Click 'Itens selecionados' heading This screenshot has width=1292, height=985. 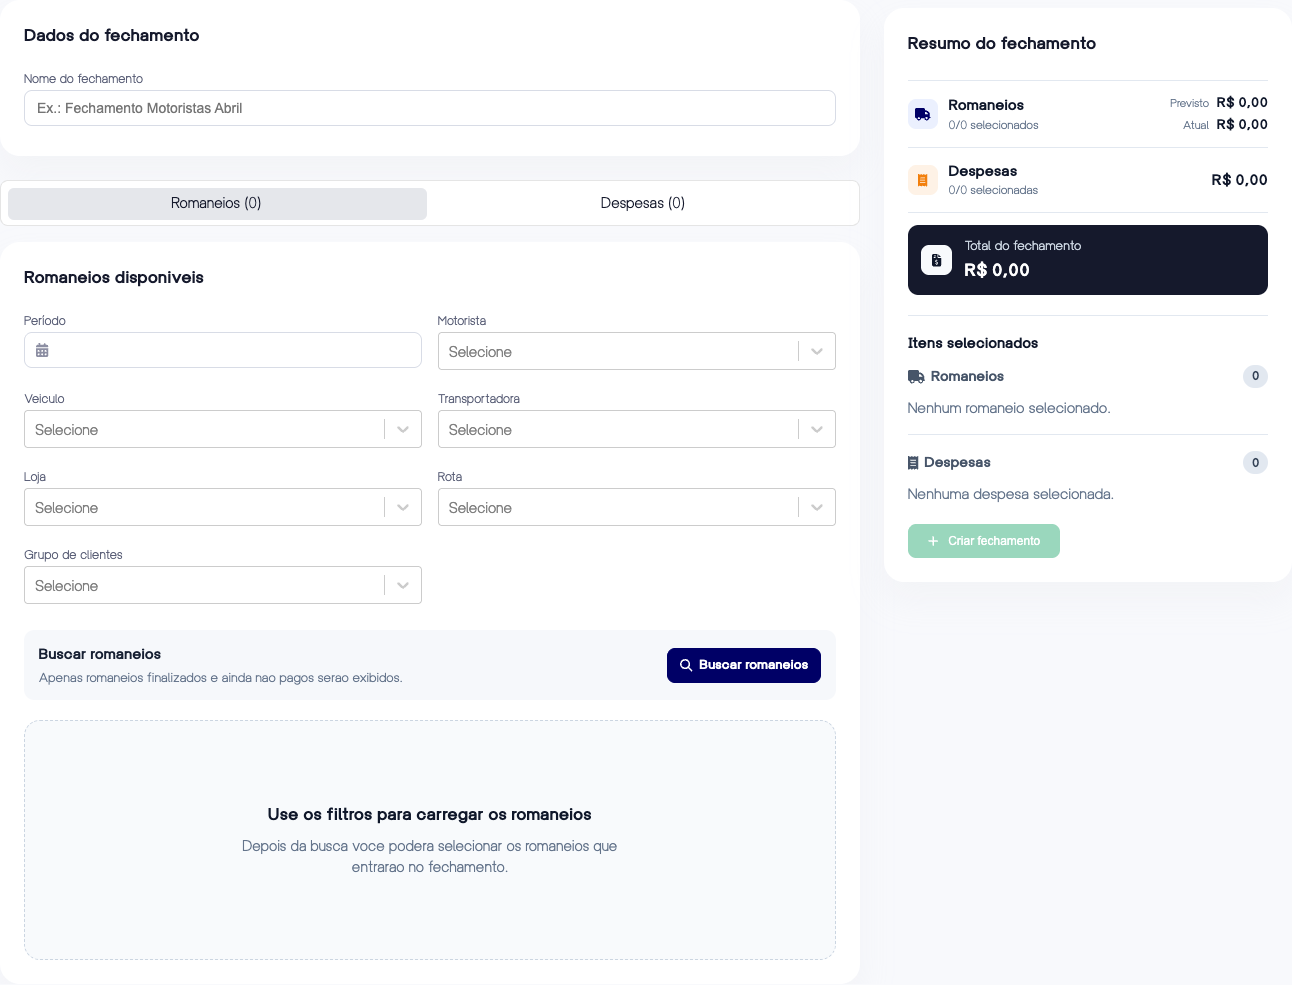click(973, 343)
